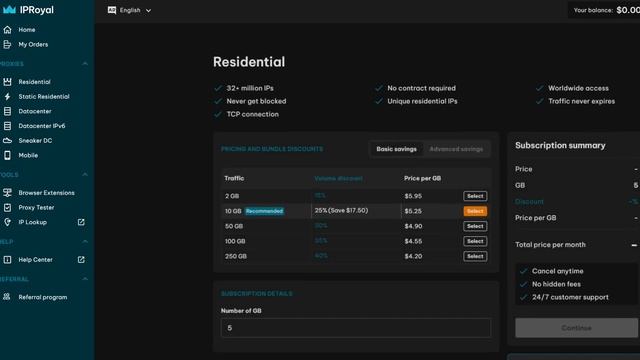This screenshot has width=640, height=360.
Task: Select the Mobile phone icon
Action: (7, 155)
